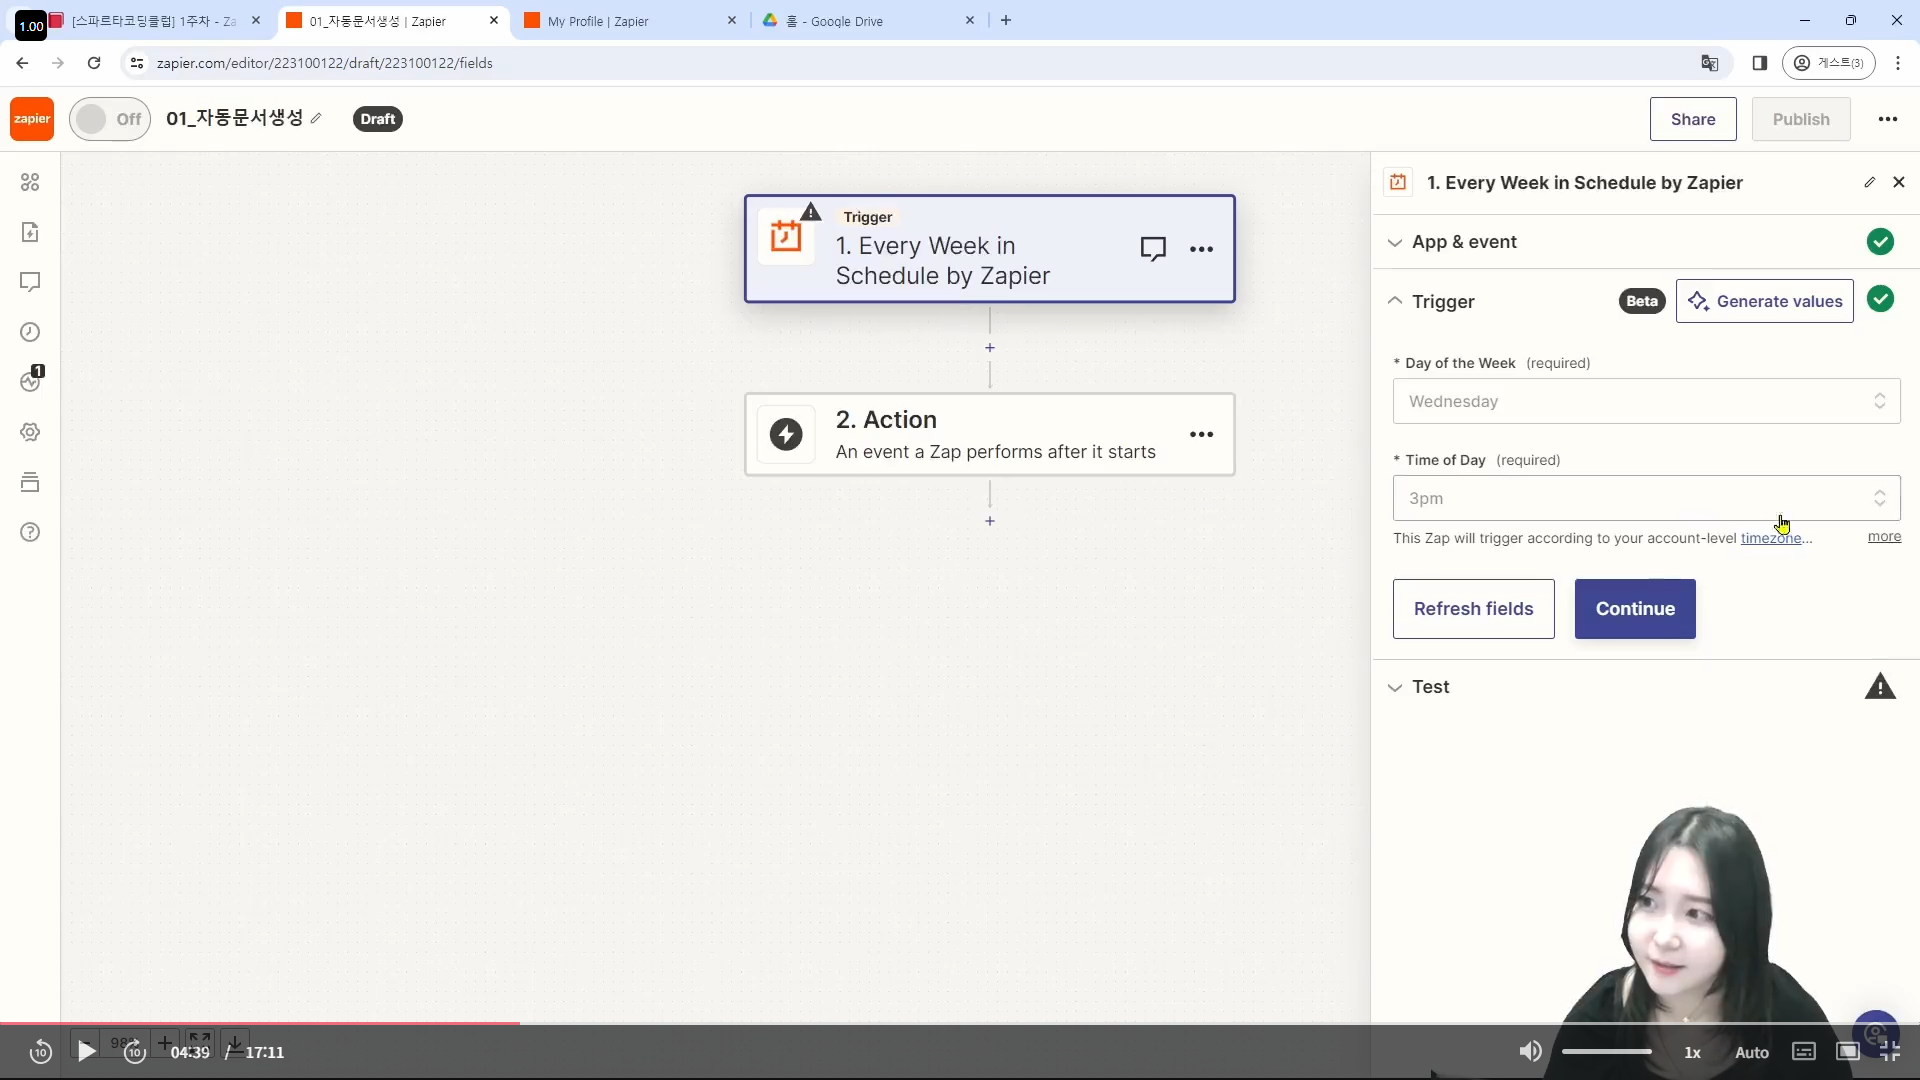The width and height of the screenshot is (1920, 1080).
Task: Add a comment on the trigger step
Action: [1153, 249]
